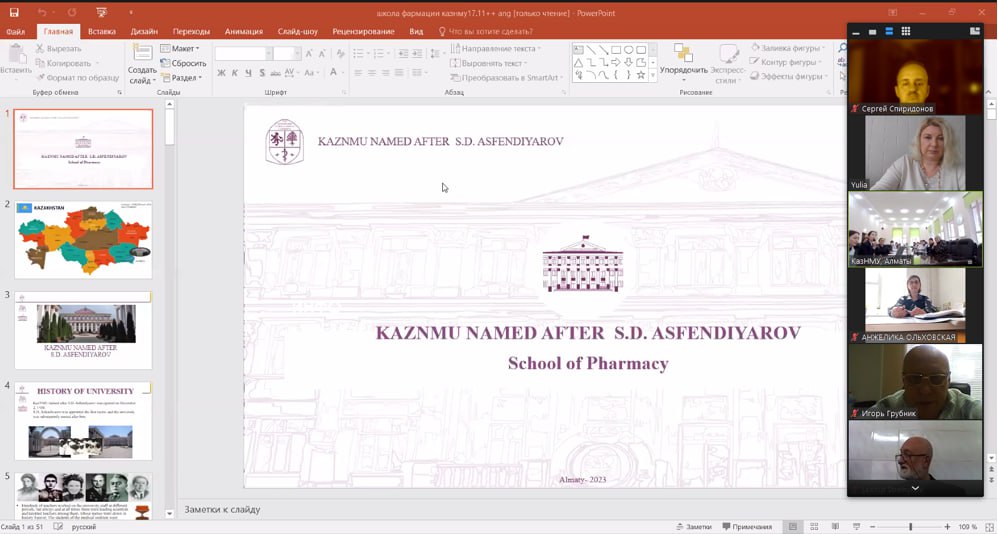The height and width of the screenshot is (534, 998).
Task: Select the right arrow shape in gallery
Action: (x=616, y=62)
